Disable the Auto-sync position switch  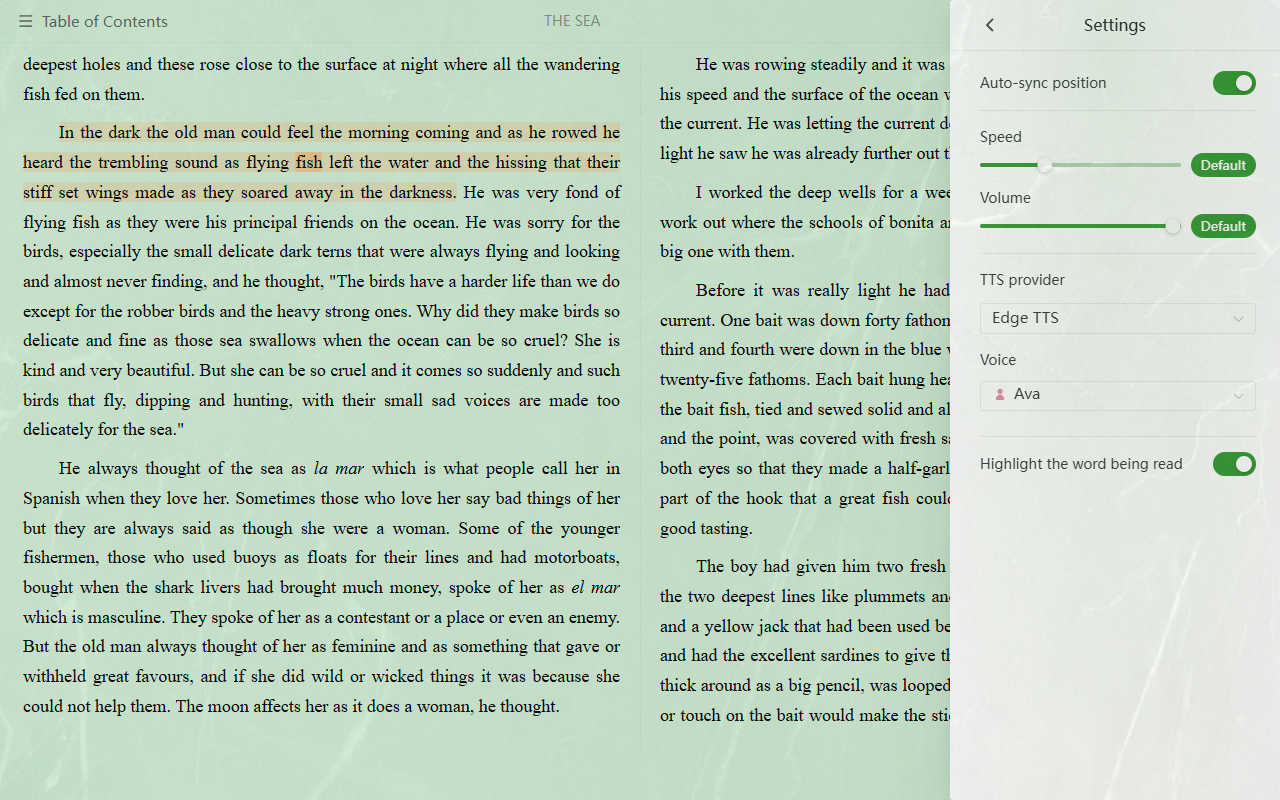[x=1234, y=83]
